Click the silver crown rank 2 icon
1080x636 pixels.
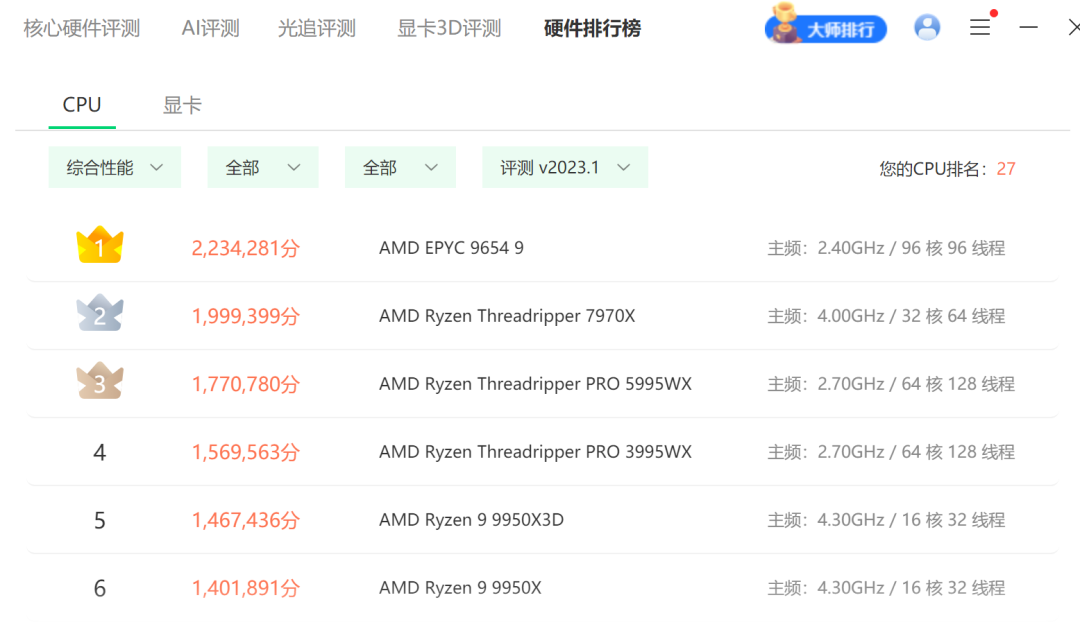100,314
